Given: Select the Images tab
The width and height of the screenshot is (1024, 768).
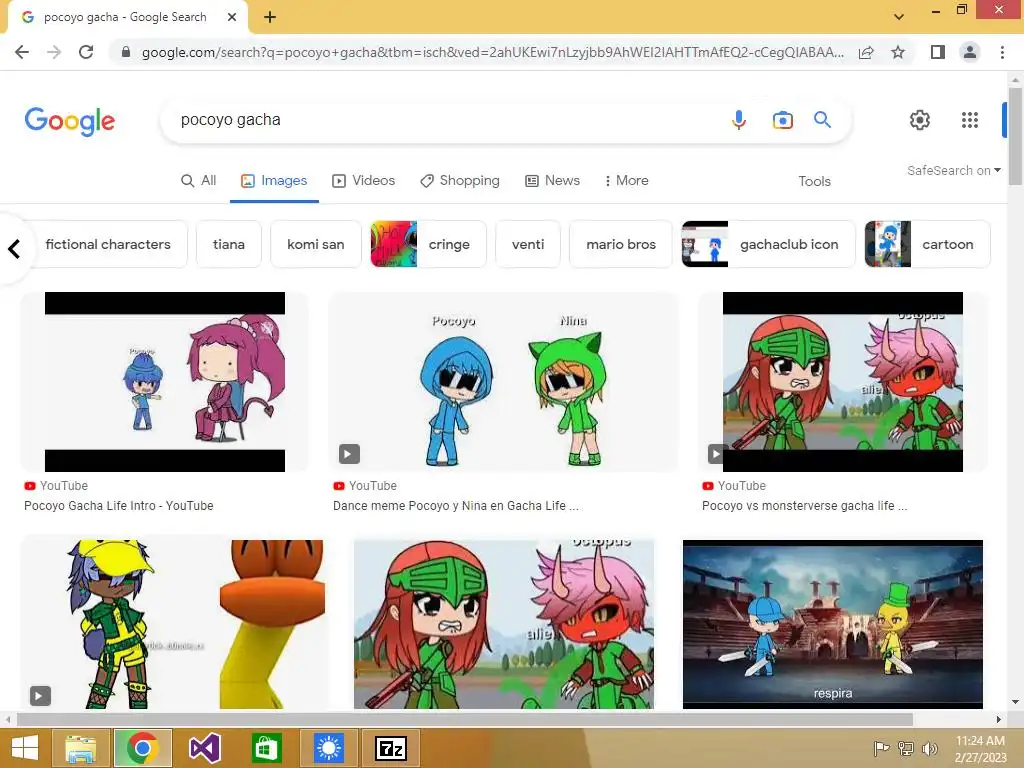Looking at the screenshot, I should (x=274, y=181).
